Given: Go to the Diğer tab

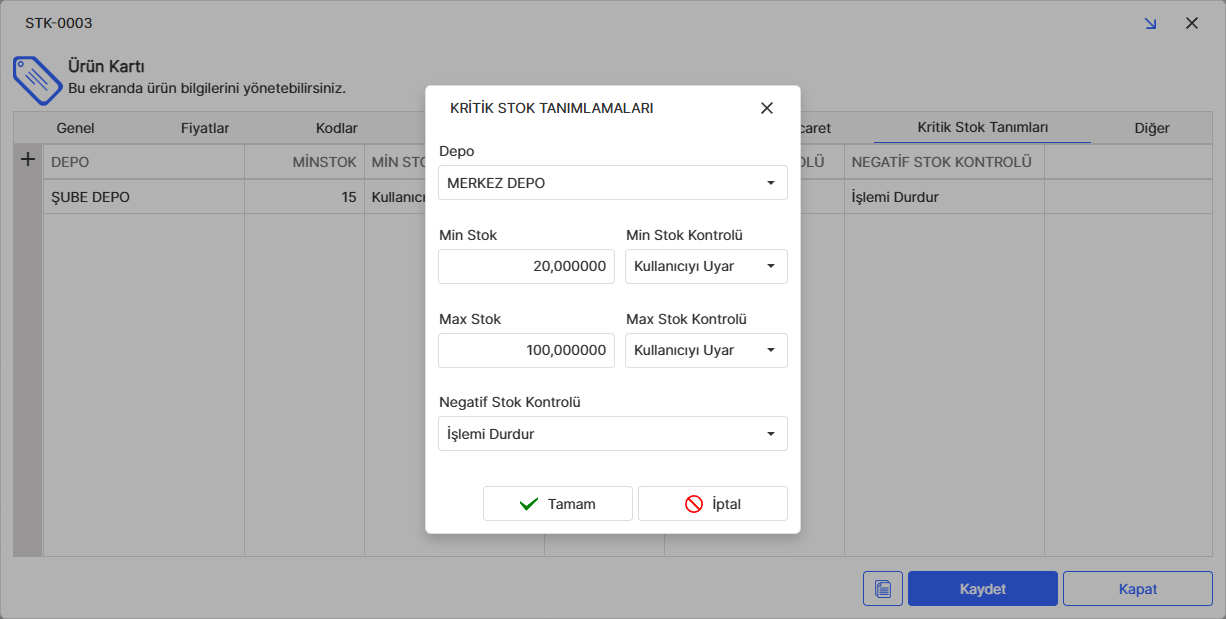Looking at the screenshot, I should pos(1152,128).
